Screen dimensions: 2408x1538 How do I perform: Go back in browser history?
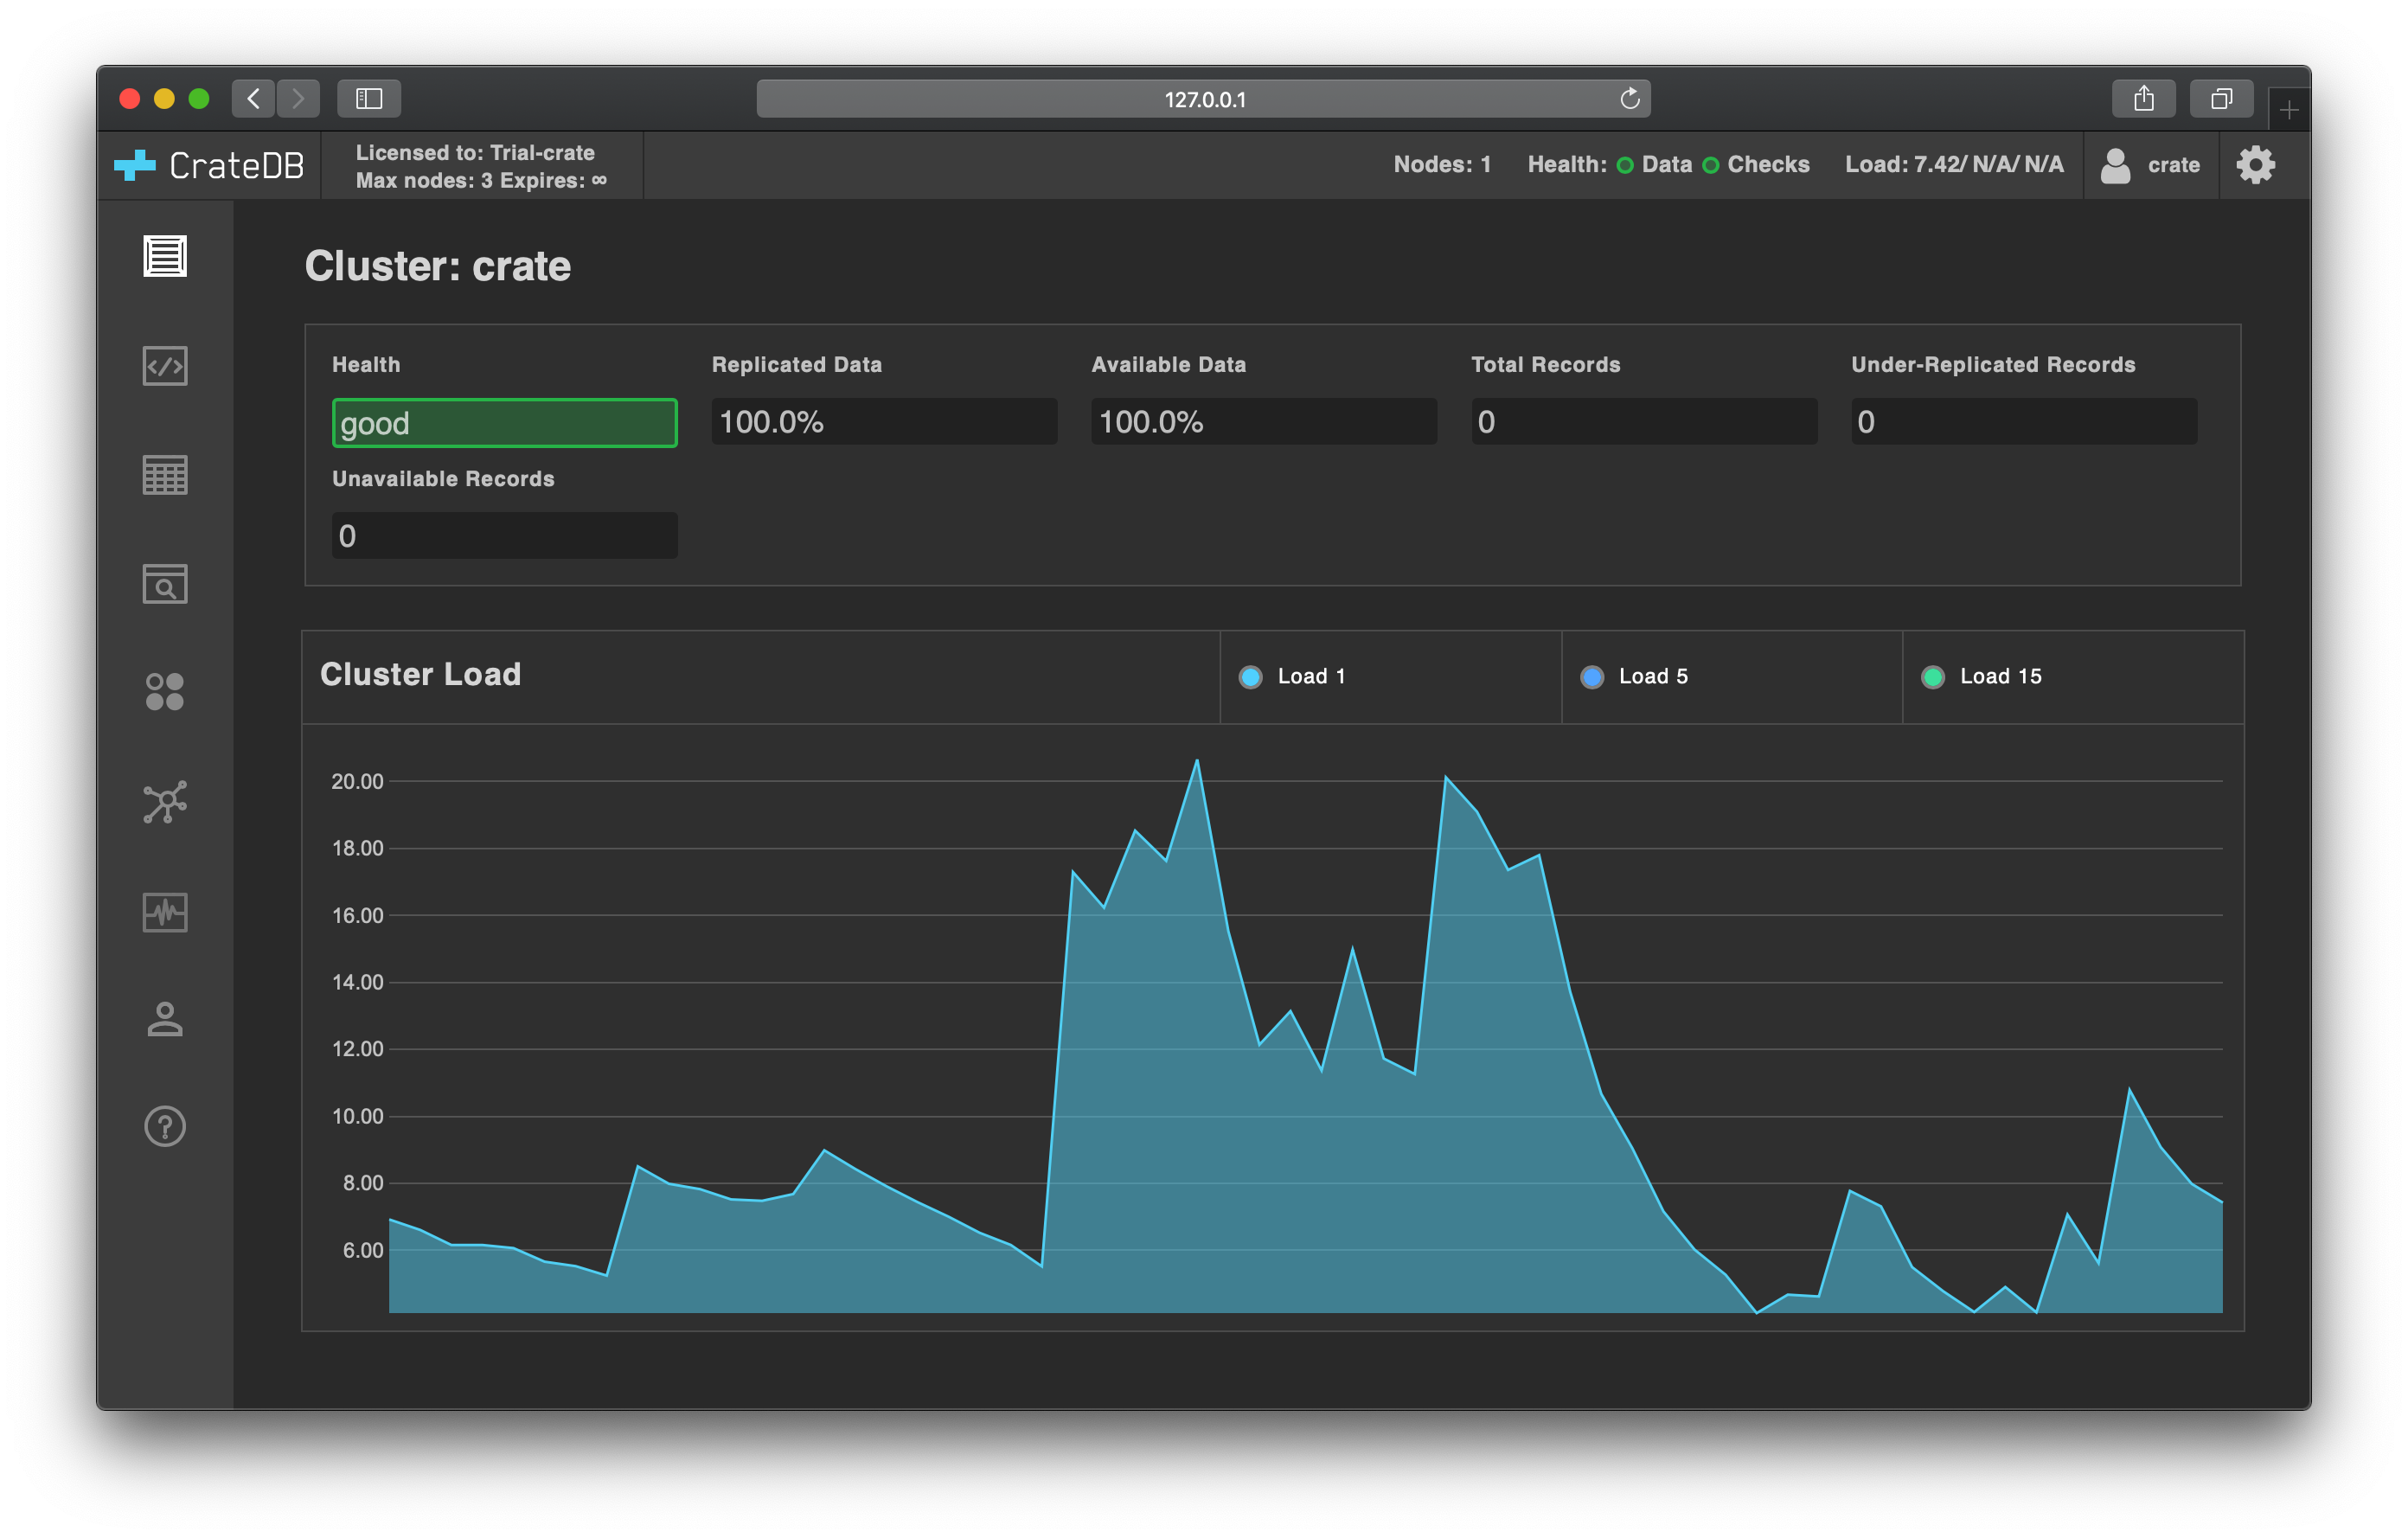254,98
